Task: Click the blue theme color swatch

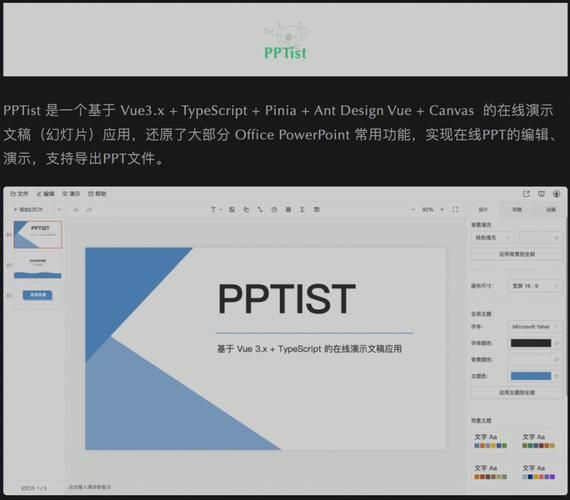Action: (531, 376)
